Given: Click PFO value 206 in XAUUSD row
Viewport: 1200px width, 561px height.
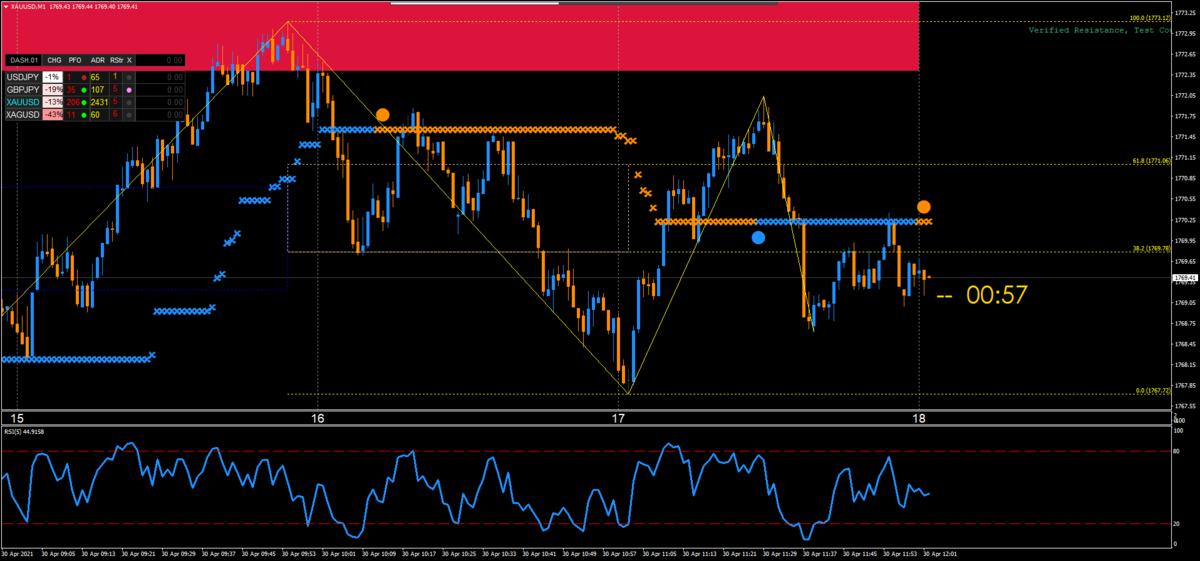Looking at the screenshot, I should click(x=73, y=102).
